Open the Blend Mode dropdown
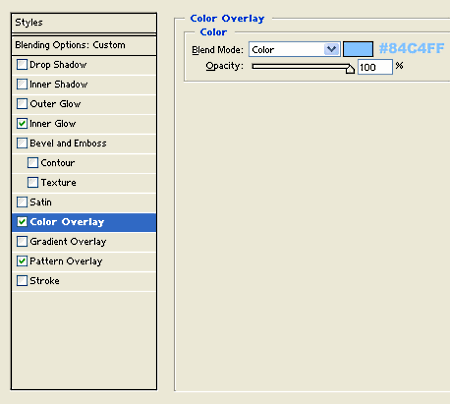The width and height of the screenshot is (450, 404). 294,49
